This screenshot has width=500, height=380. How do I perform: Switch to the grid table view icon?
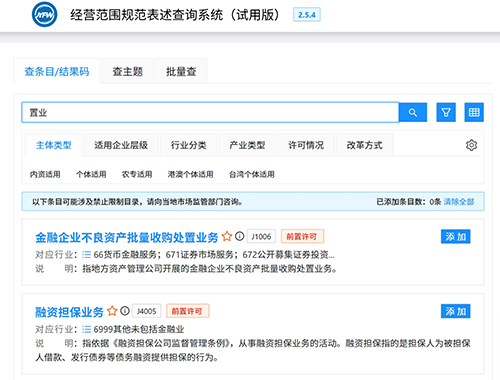click(474, 113)
